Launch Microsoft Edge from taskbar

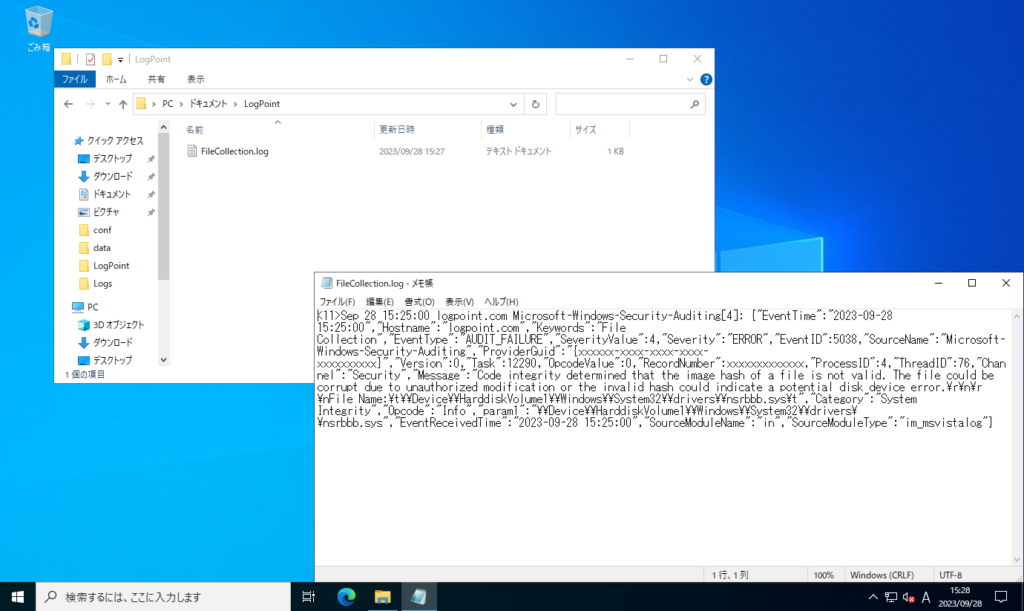[346, 597]
